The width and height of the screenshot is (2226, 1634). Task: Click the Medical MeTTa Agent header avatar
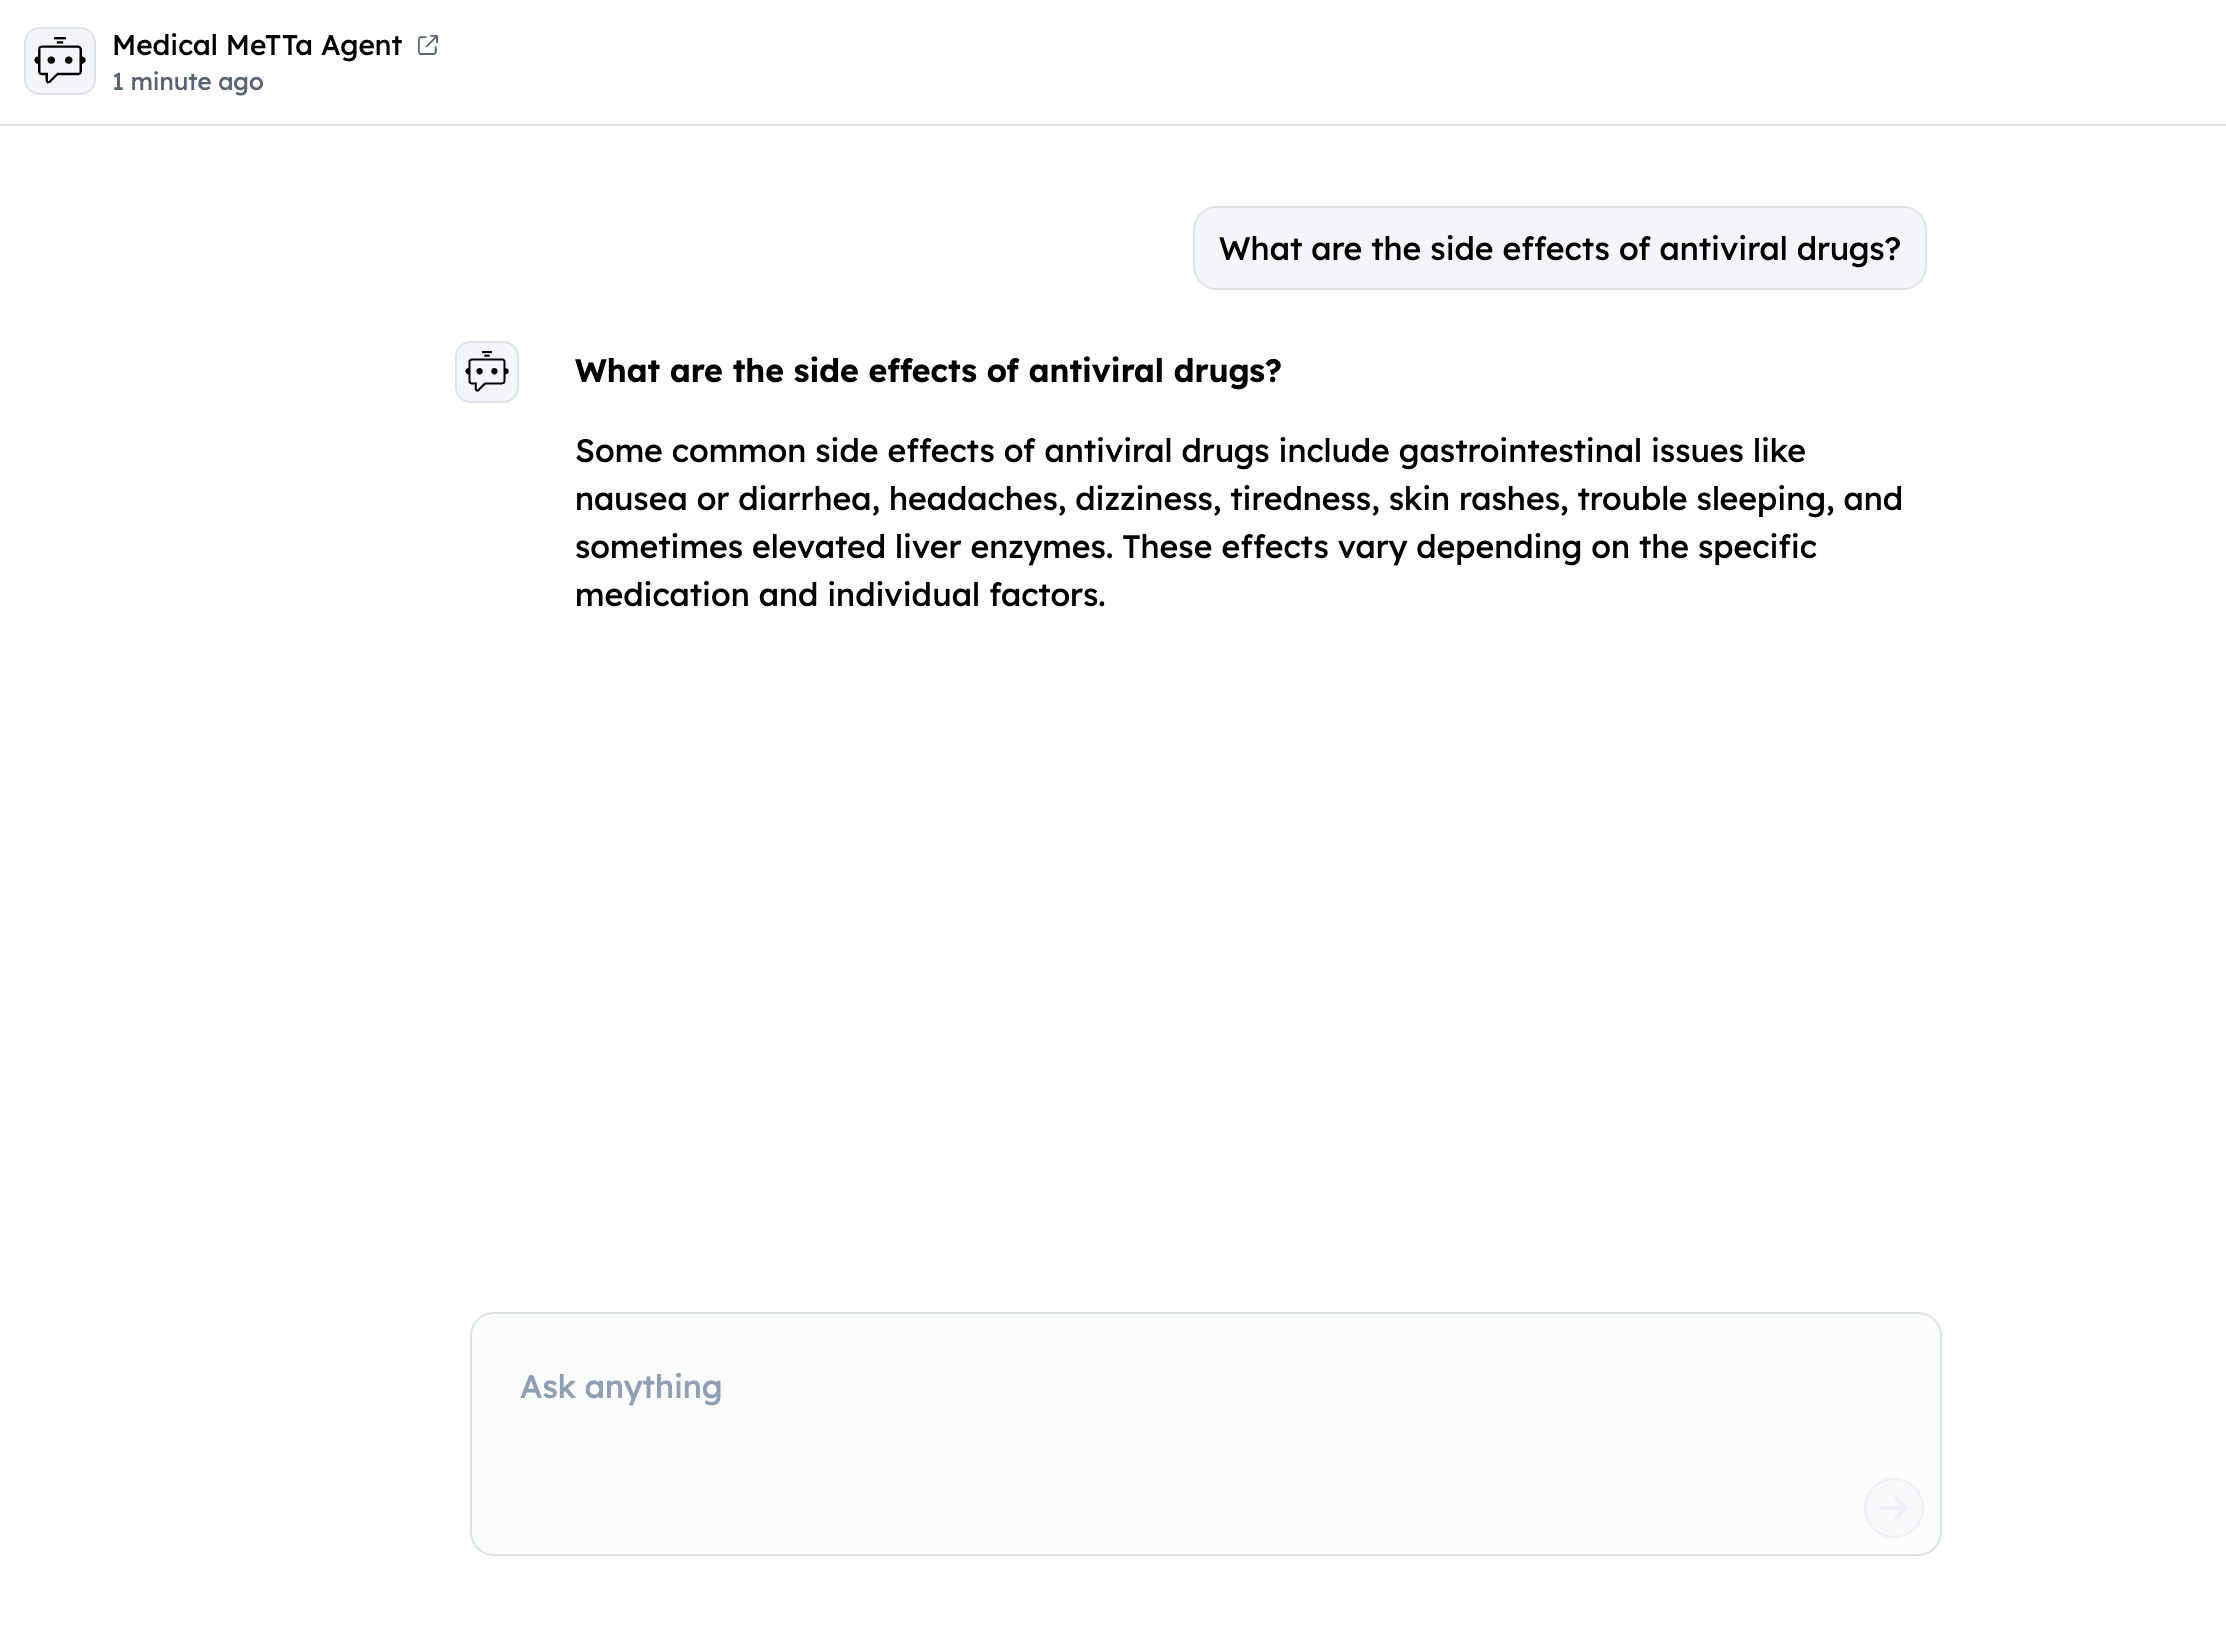click(60, 62)
